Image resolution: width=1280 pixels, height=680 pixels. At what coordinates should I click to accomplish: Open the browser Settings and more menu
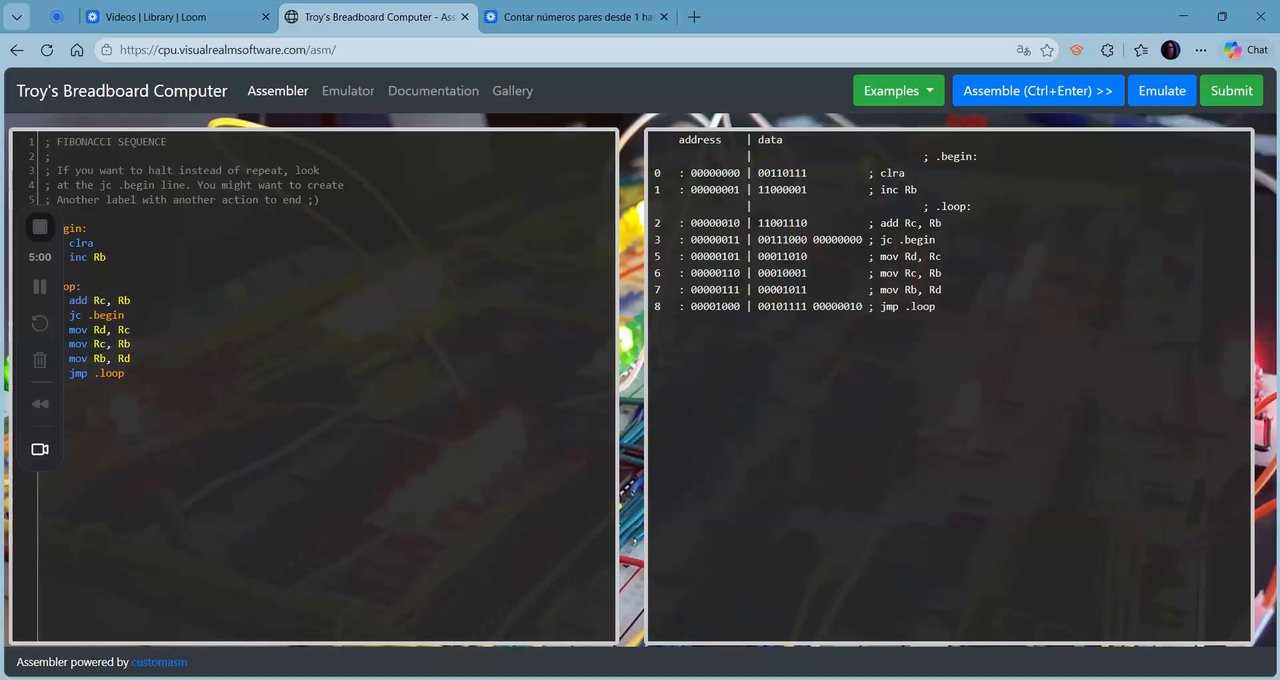(x=1201, y=50)
